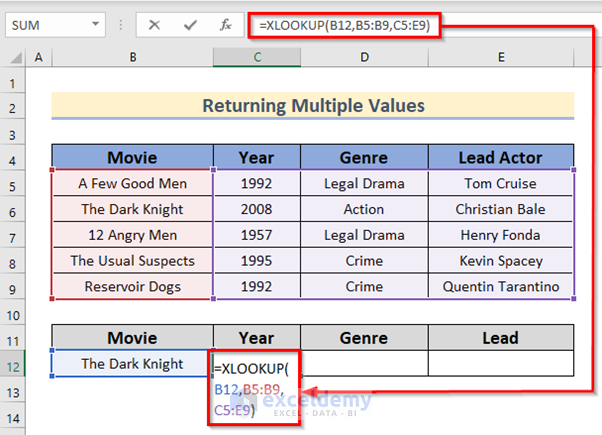The width and height of the screenshot is (602, 435).
Task: Click the Returning Multiple Values title cell
Action: pyautogui.click(x=313, y=105)
